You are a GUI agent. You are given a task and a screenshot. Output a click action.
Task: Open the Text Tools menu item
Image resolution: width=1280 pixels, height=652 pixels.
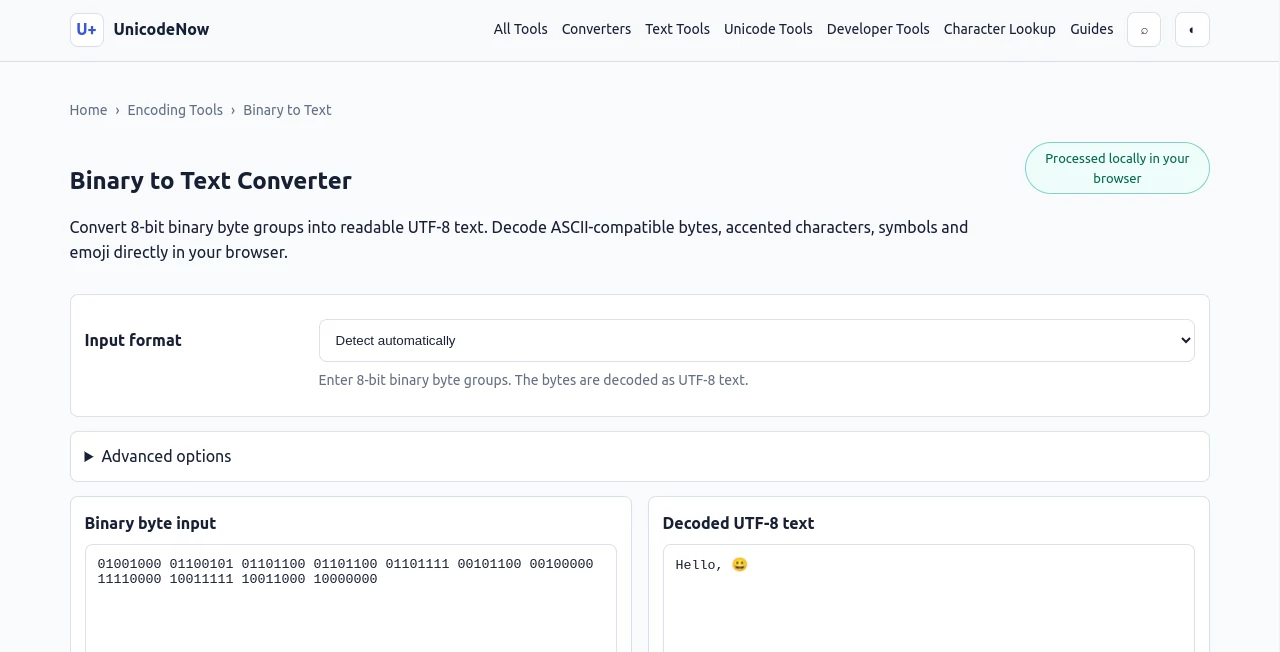[x=678, y=29]
